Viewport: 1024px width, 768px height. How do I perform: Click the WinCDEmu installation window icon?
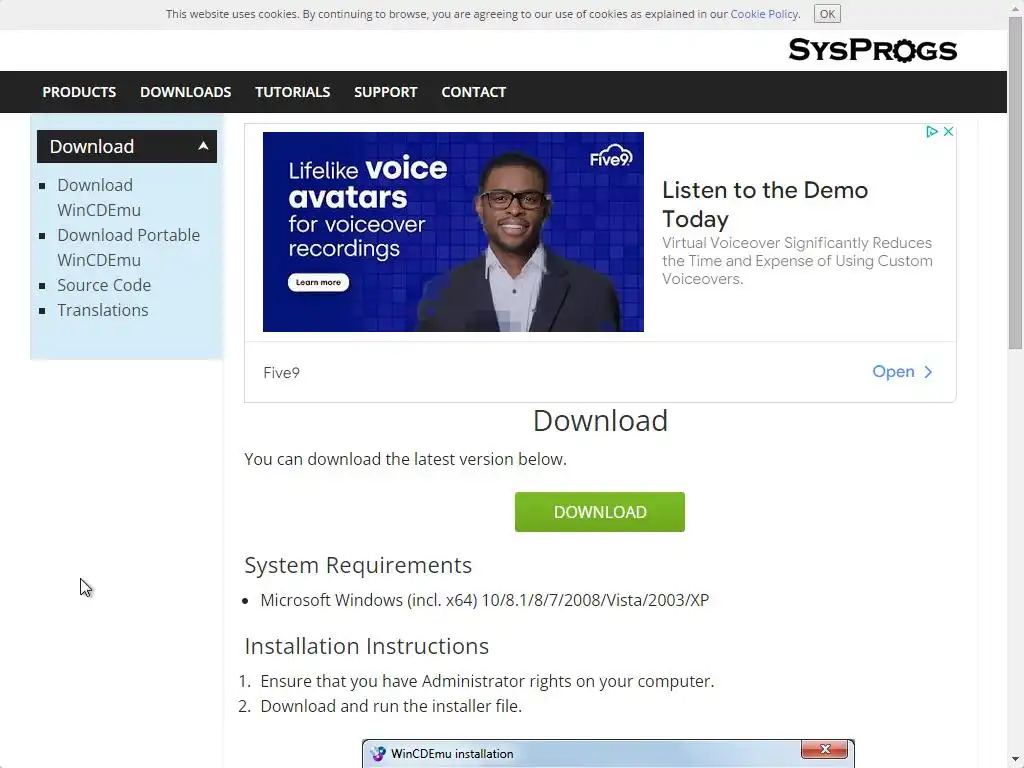[378, 754]
